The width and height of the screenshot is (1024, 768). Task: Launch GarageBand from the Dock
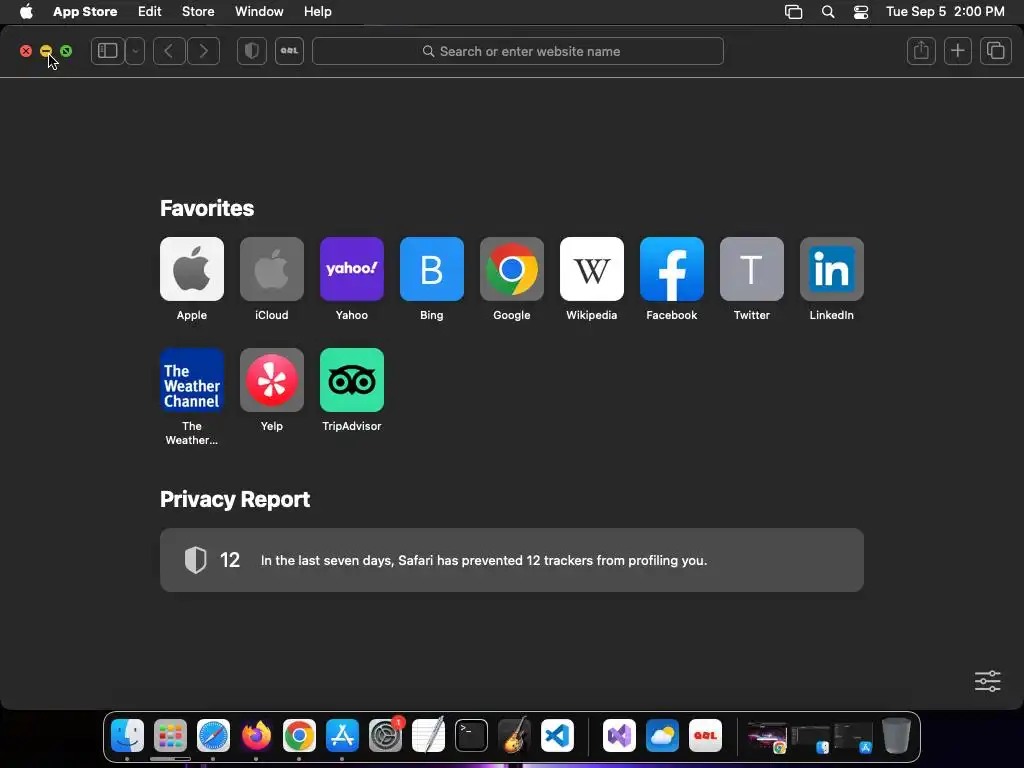coord(515,735)
